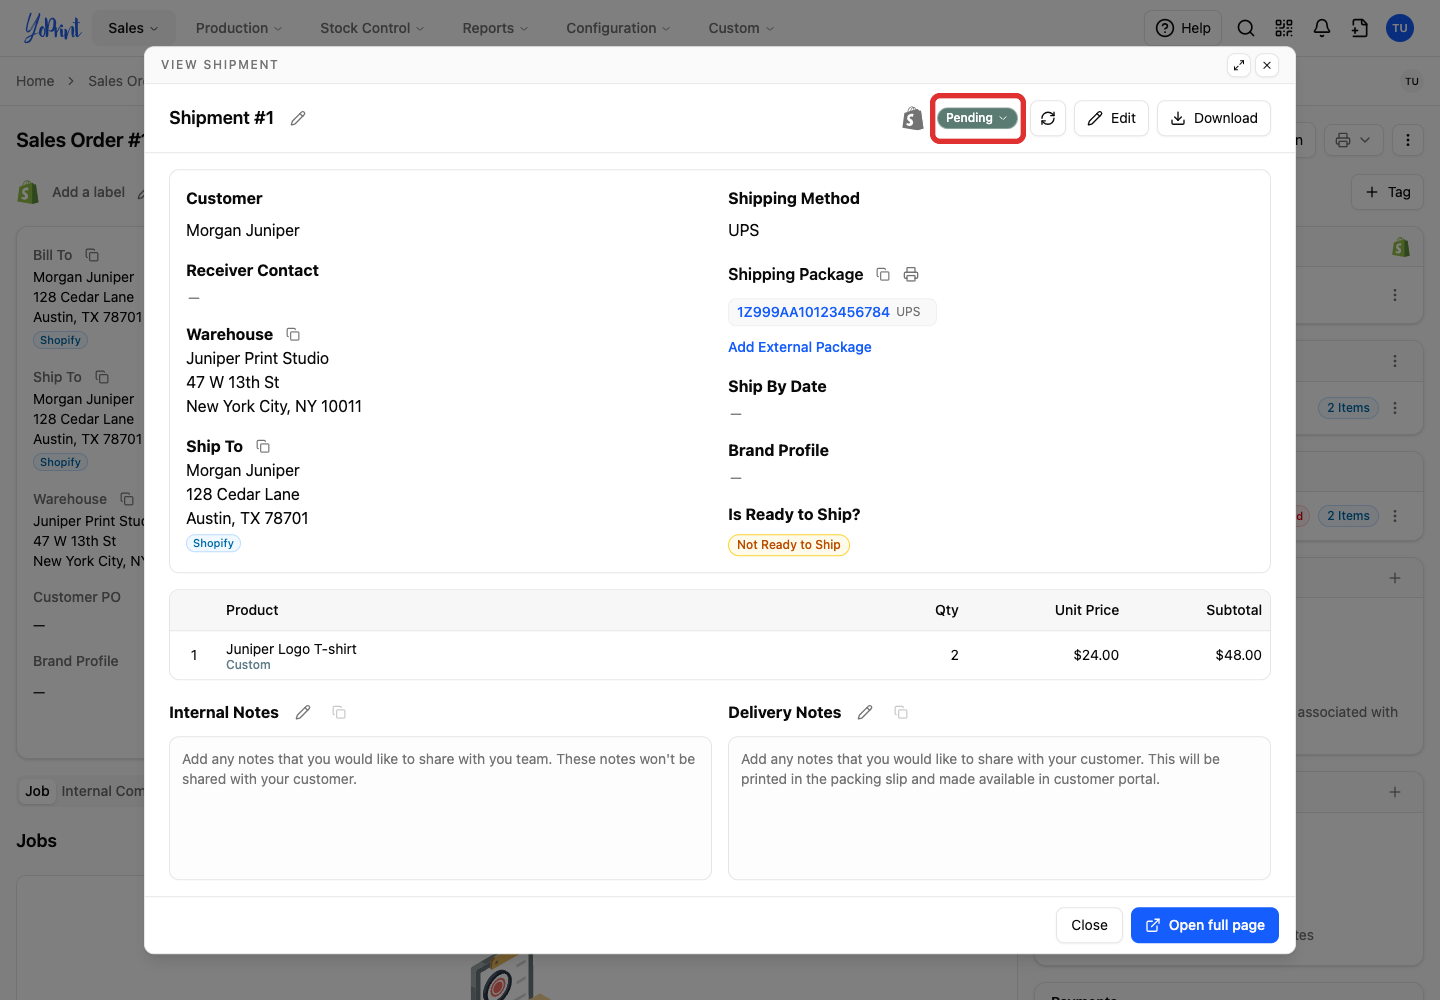Open notifications bell
The width and height of the screenshot is (1440, 1000).
click(x=1322, y=28)
